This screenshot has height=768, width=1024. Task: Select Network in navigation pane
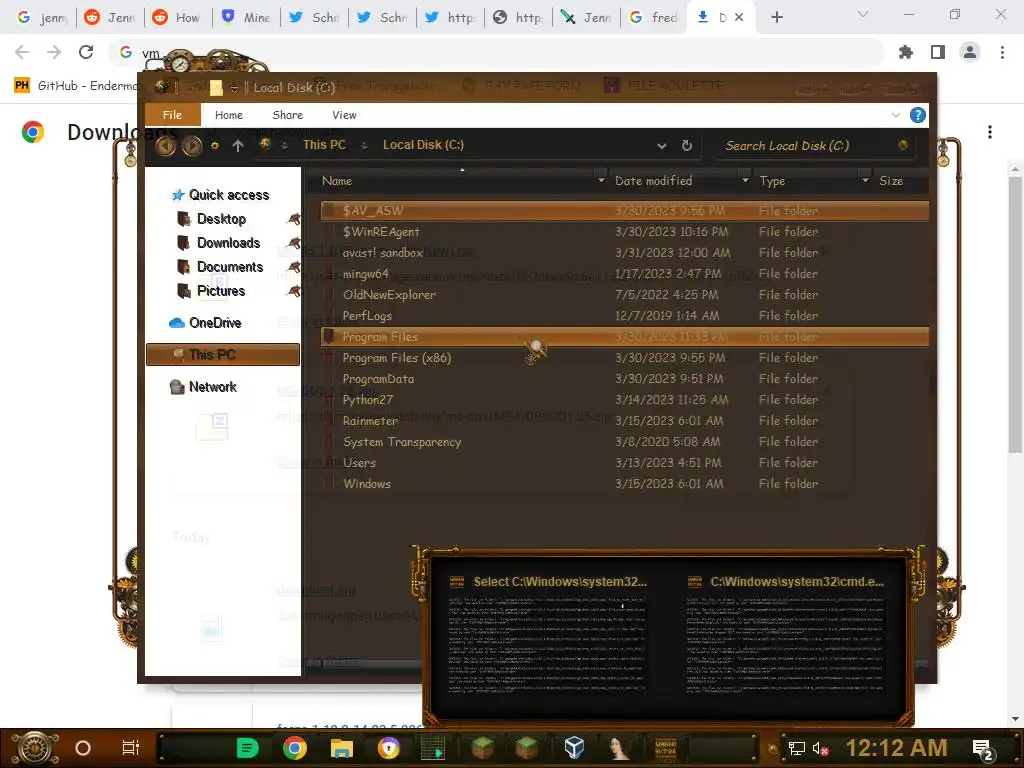(212, 387)
